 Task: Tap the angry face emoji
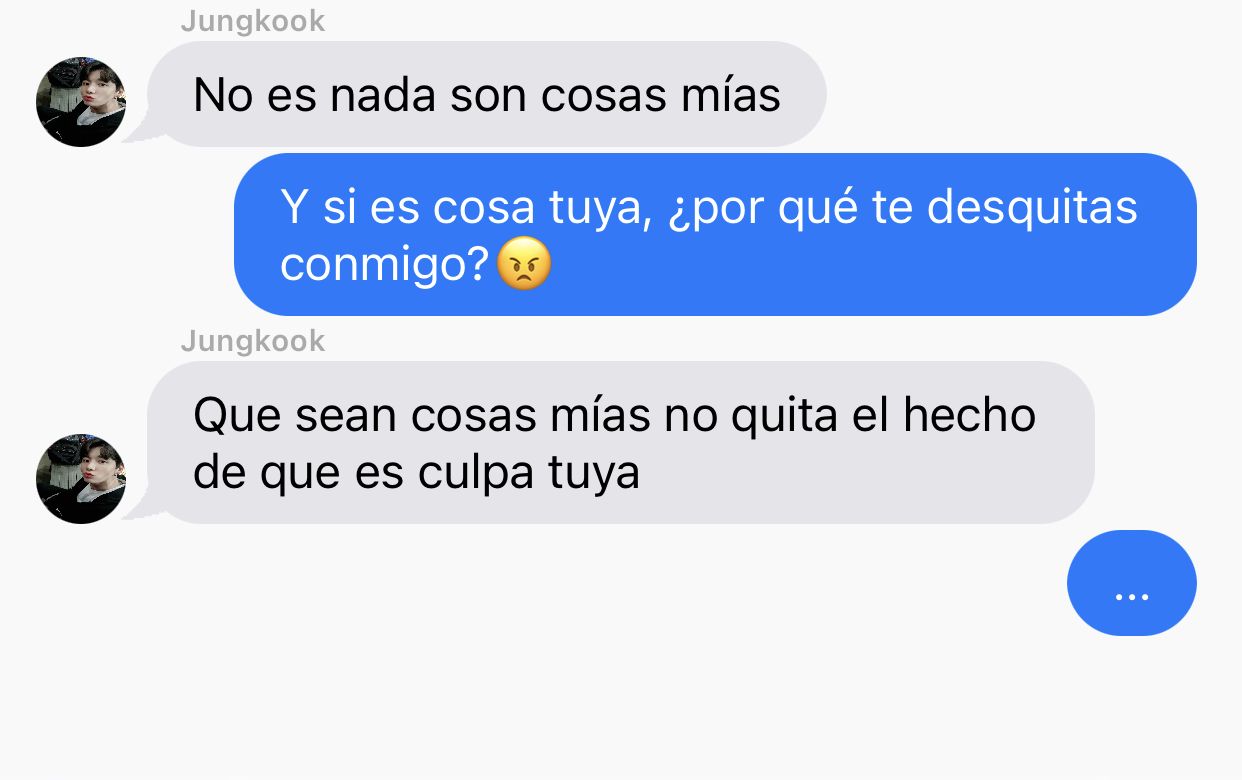point(524,265)
